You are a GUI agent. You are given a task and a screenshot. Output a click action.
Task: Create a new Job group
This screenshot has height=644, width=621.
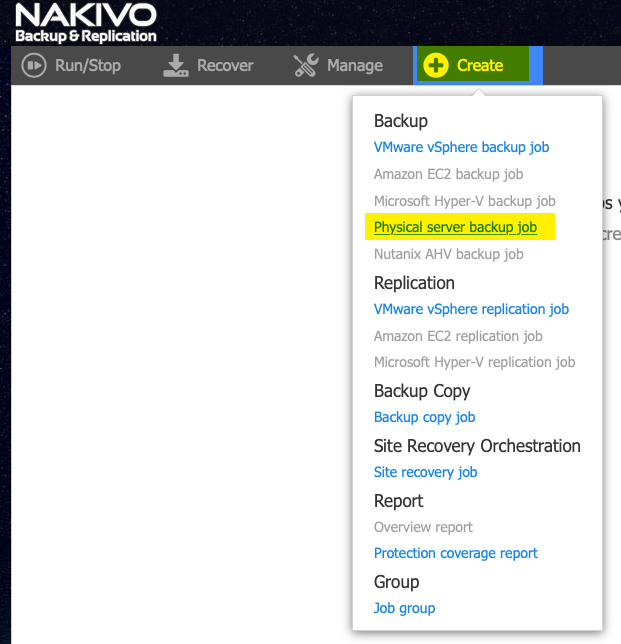pyautogui.click(x=404, y=608)
